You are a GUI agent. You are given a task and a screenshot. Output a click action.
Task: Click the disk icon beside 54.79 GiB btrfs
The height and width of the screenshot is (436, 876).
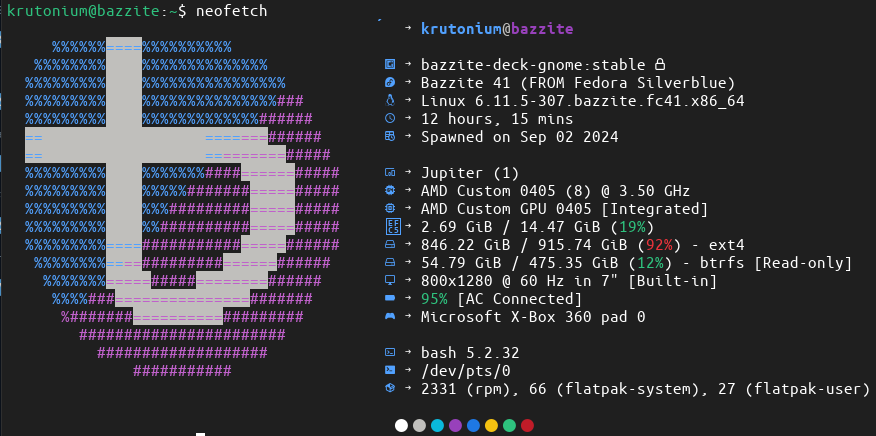coord(390,262)
